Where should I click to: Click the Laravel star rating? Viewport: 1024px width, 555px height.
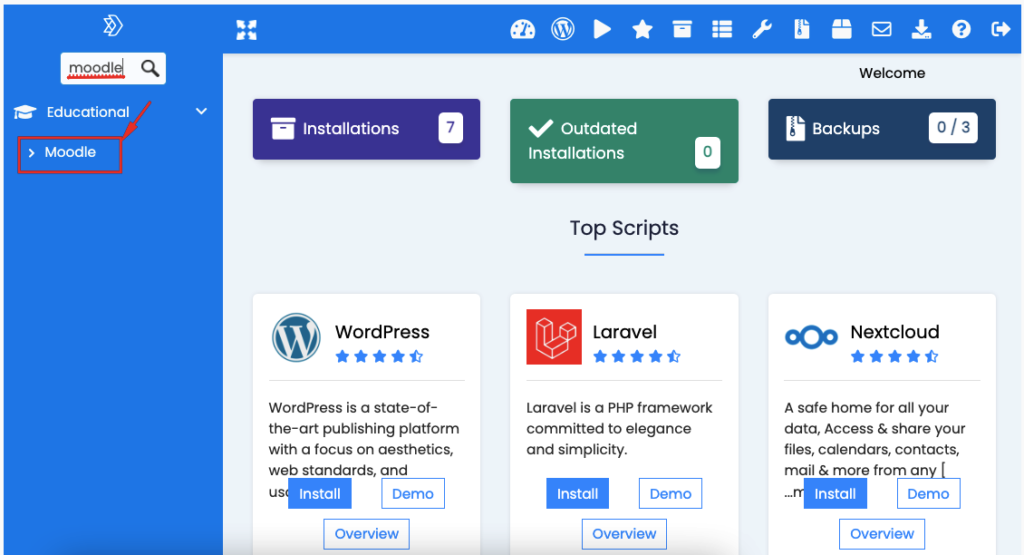click(637, 357)
